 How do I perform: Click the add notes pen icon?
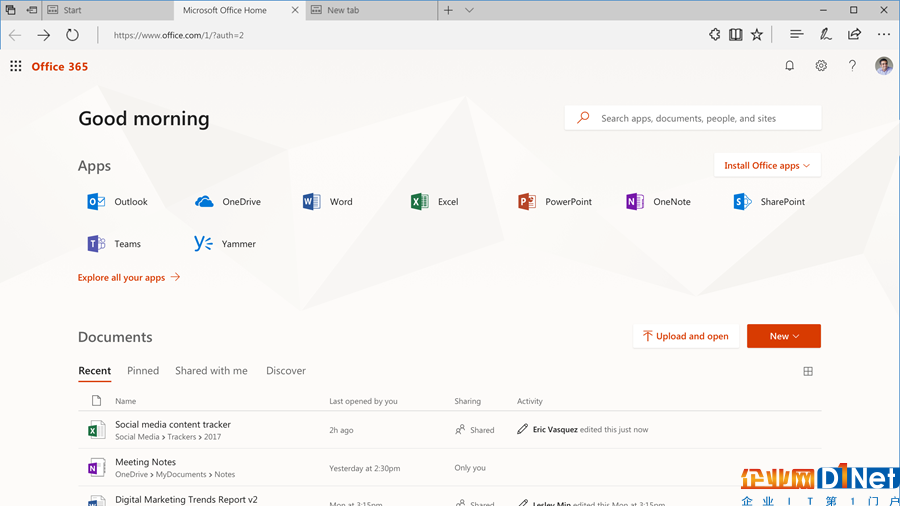(825, 34)
